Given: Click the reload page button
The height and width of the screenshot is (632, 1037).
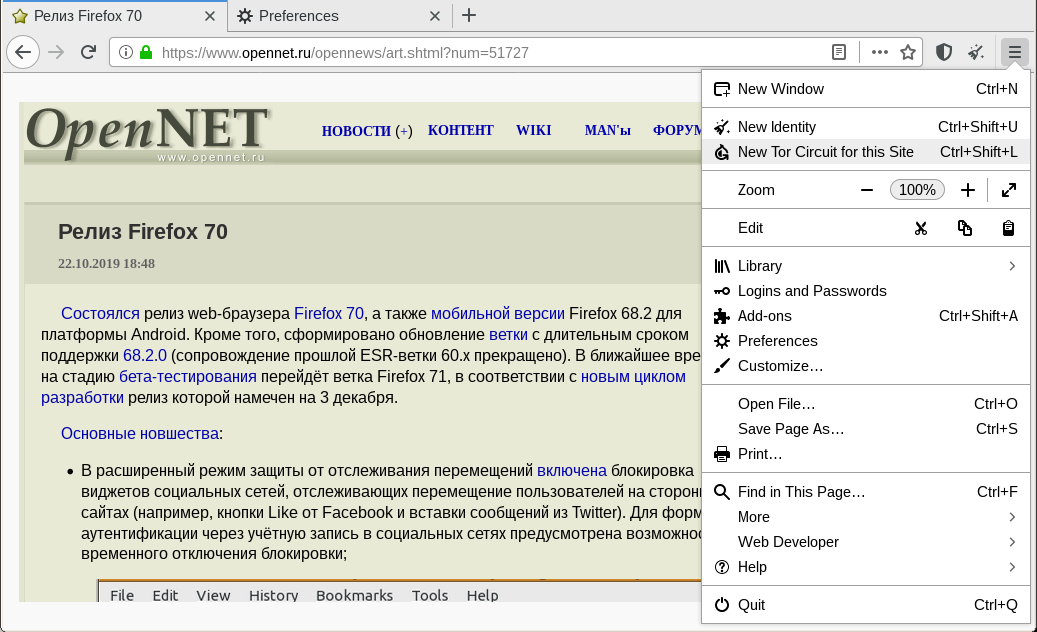Looking at the screenshot, I should tap(88, 52).
